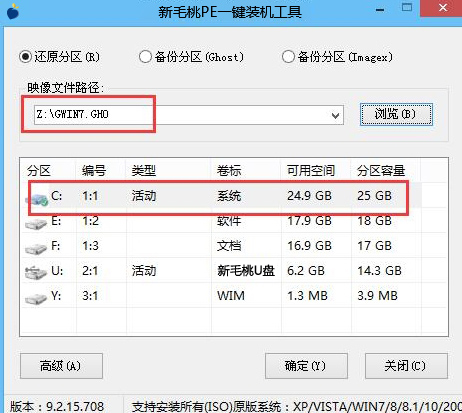462x413 pixels.
Task: Select the 2:1 partition number cell
Action: (90, 271)
